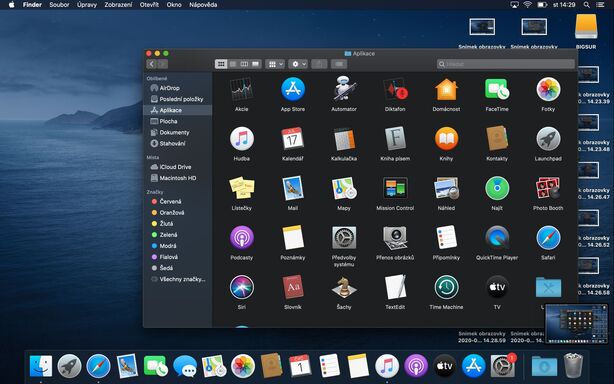This screenshot has height=384, width=614.
Task: Open Spotlight search in menu bar
Action: (586, 5)
